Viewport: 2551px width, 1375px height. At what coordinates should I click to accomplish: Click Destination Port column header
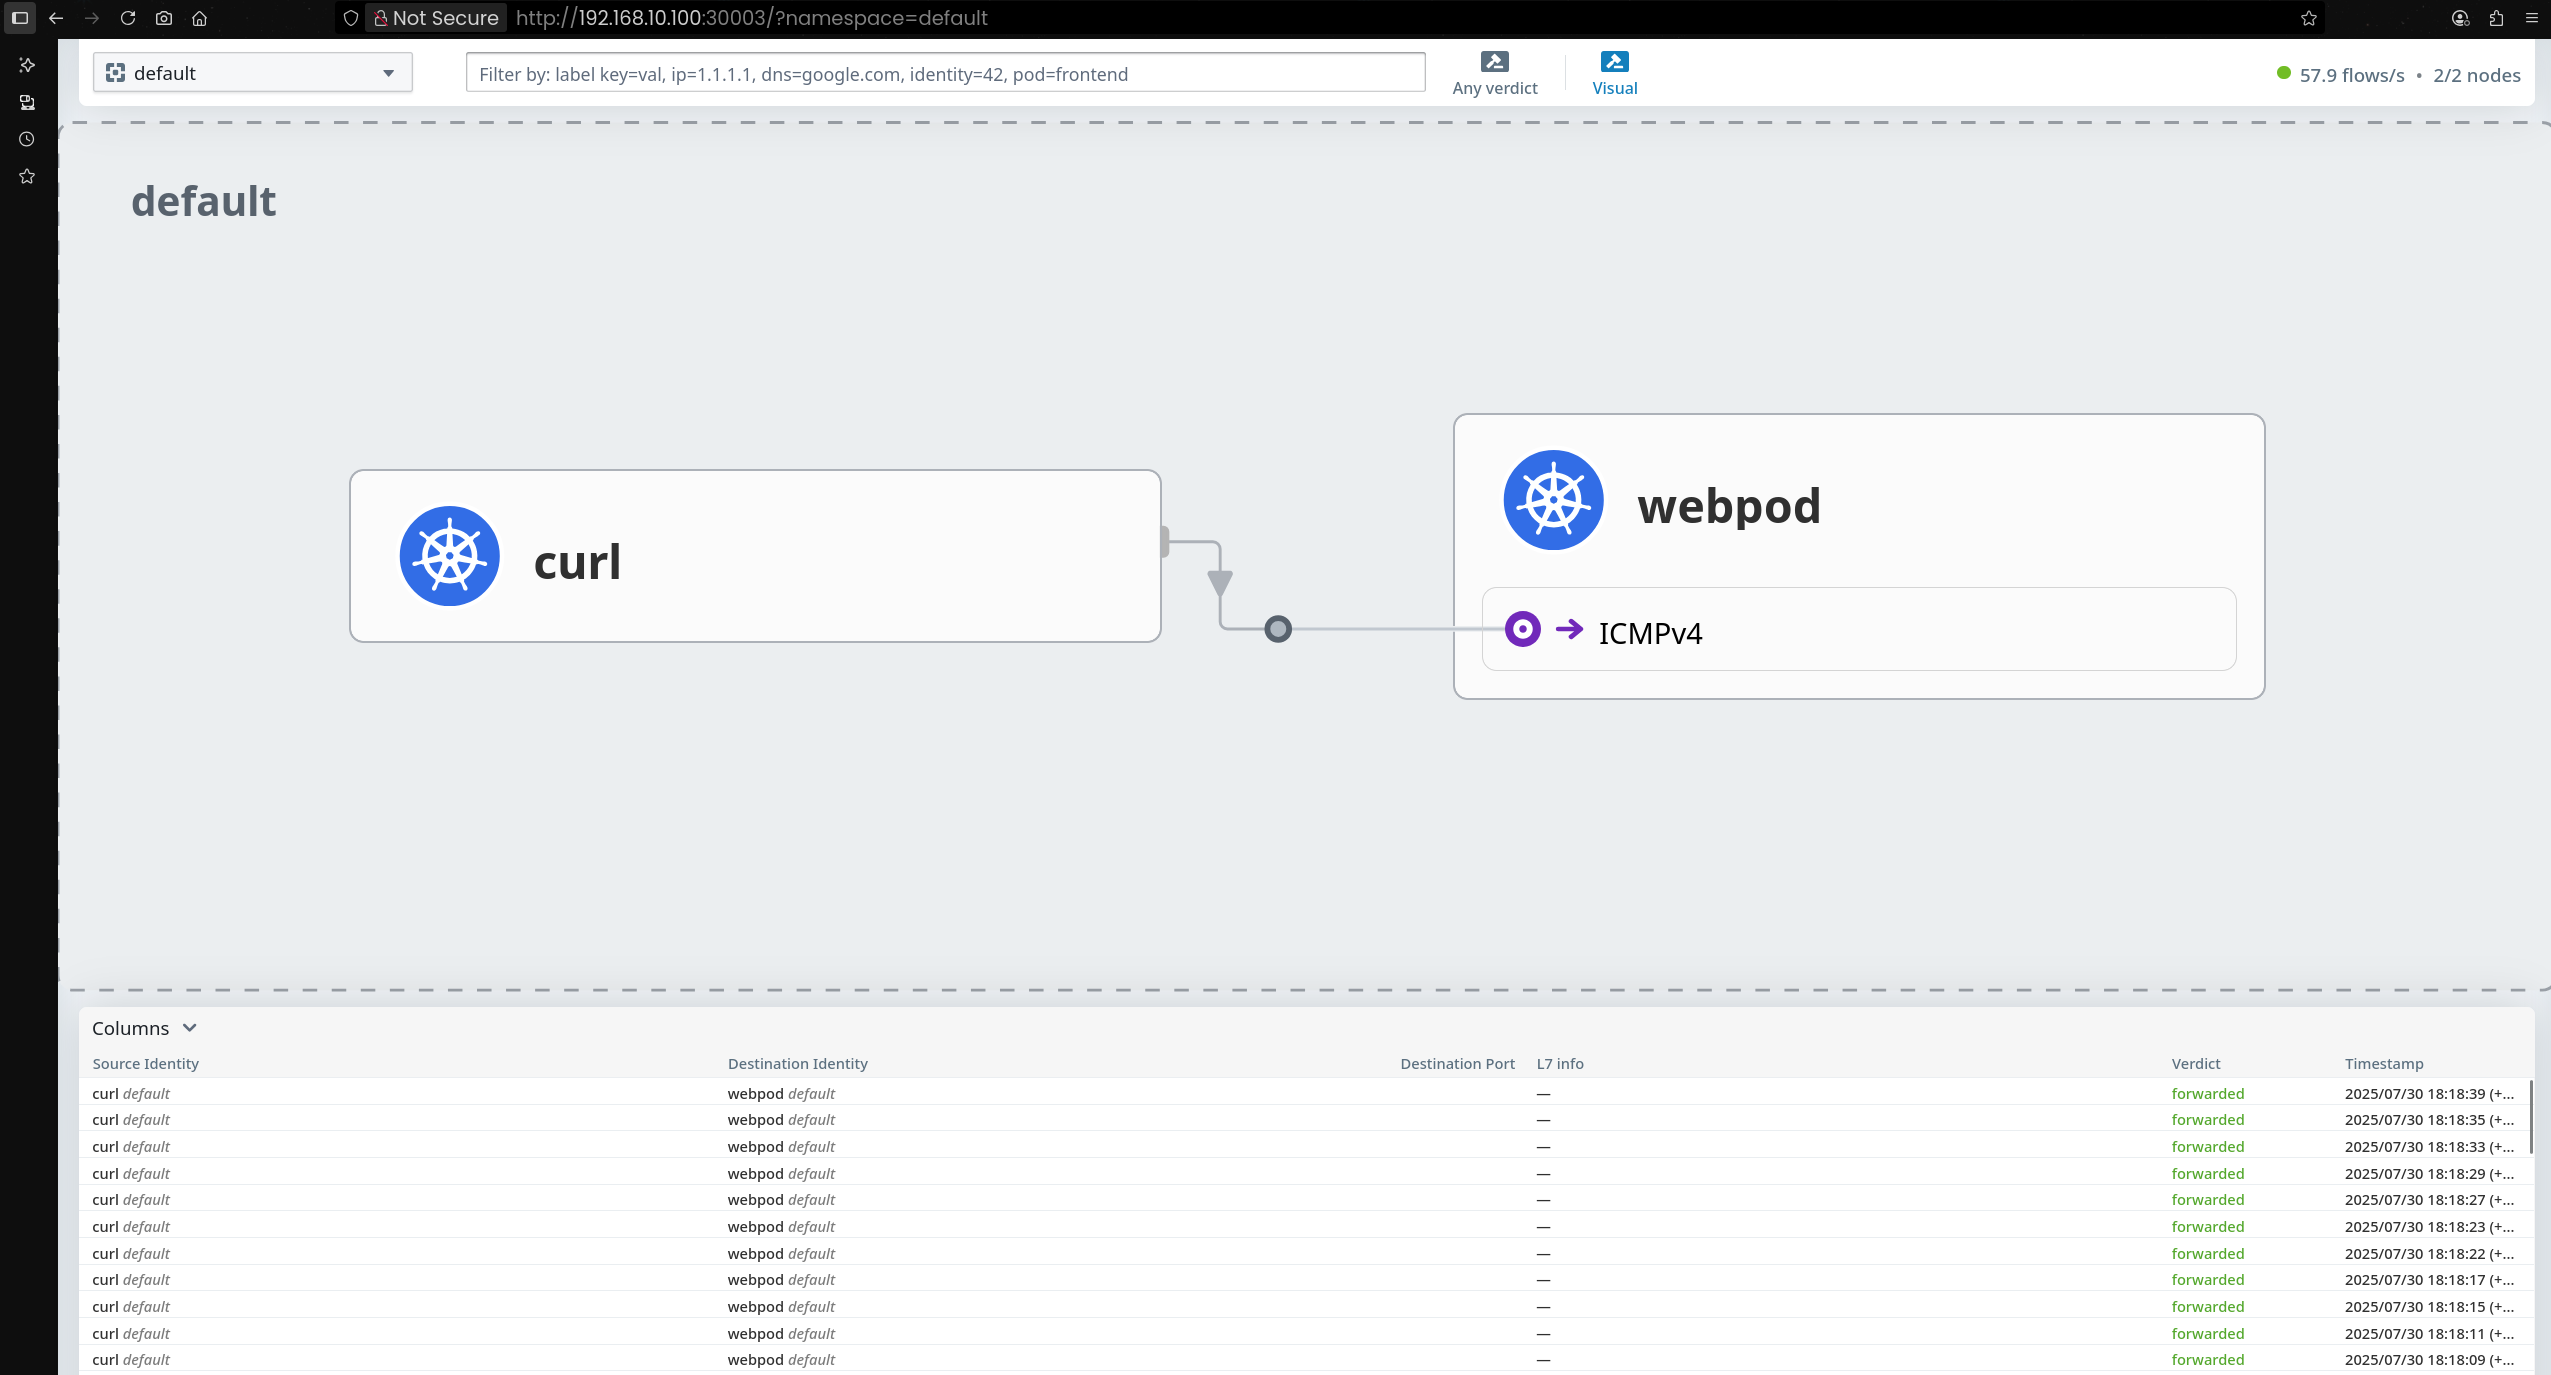pyautogui.click(x=1457, y=1064)
